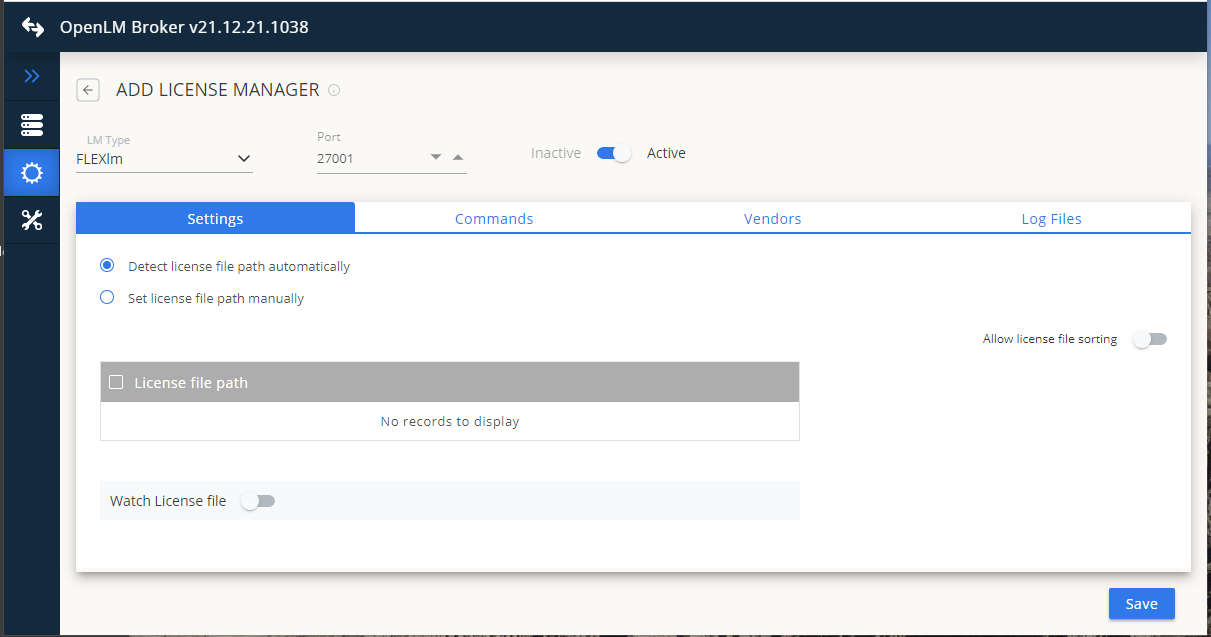Open the LM Type dropdown
Viewport: 1211px width, 637px height.
pyautogui.click(x=164, y=158)
